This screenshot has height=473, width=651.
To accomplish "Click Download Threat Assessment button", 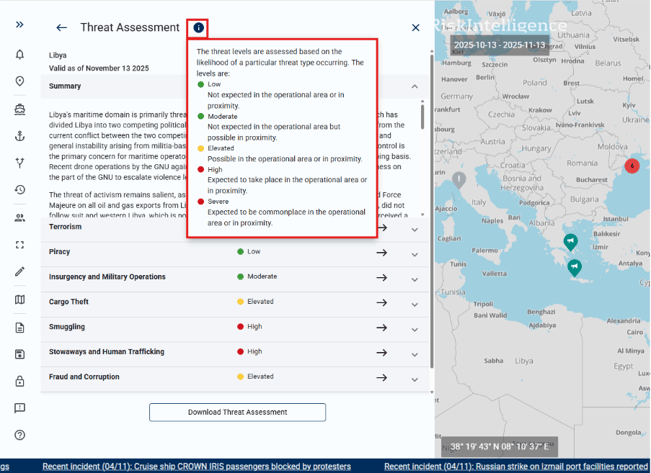I will coord(237,412).
